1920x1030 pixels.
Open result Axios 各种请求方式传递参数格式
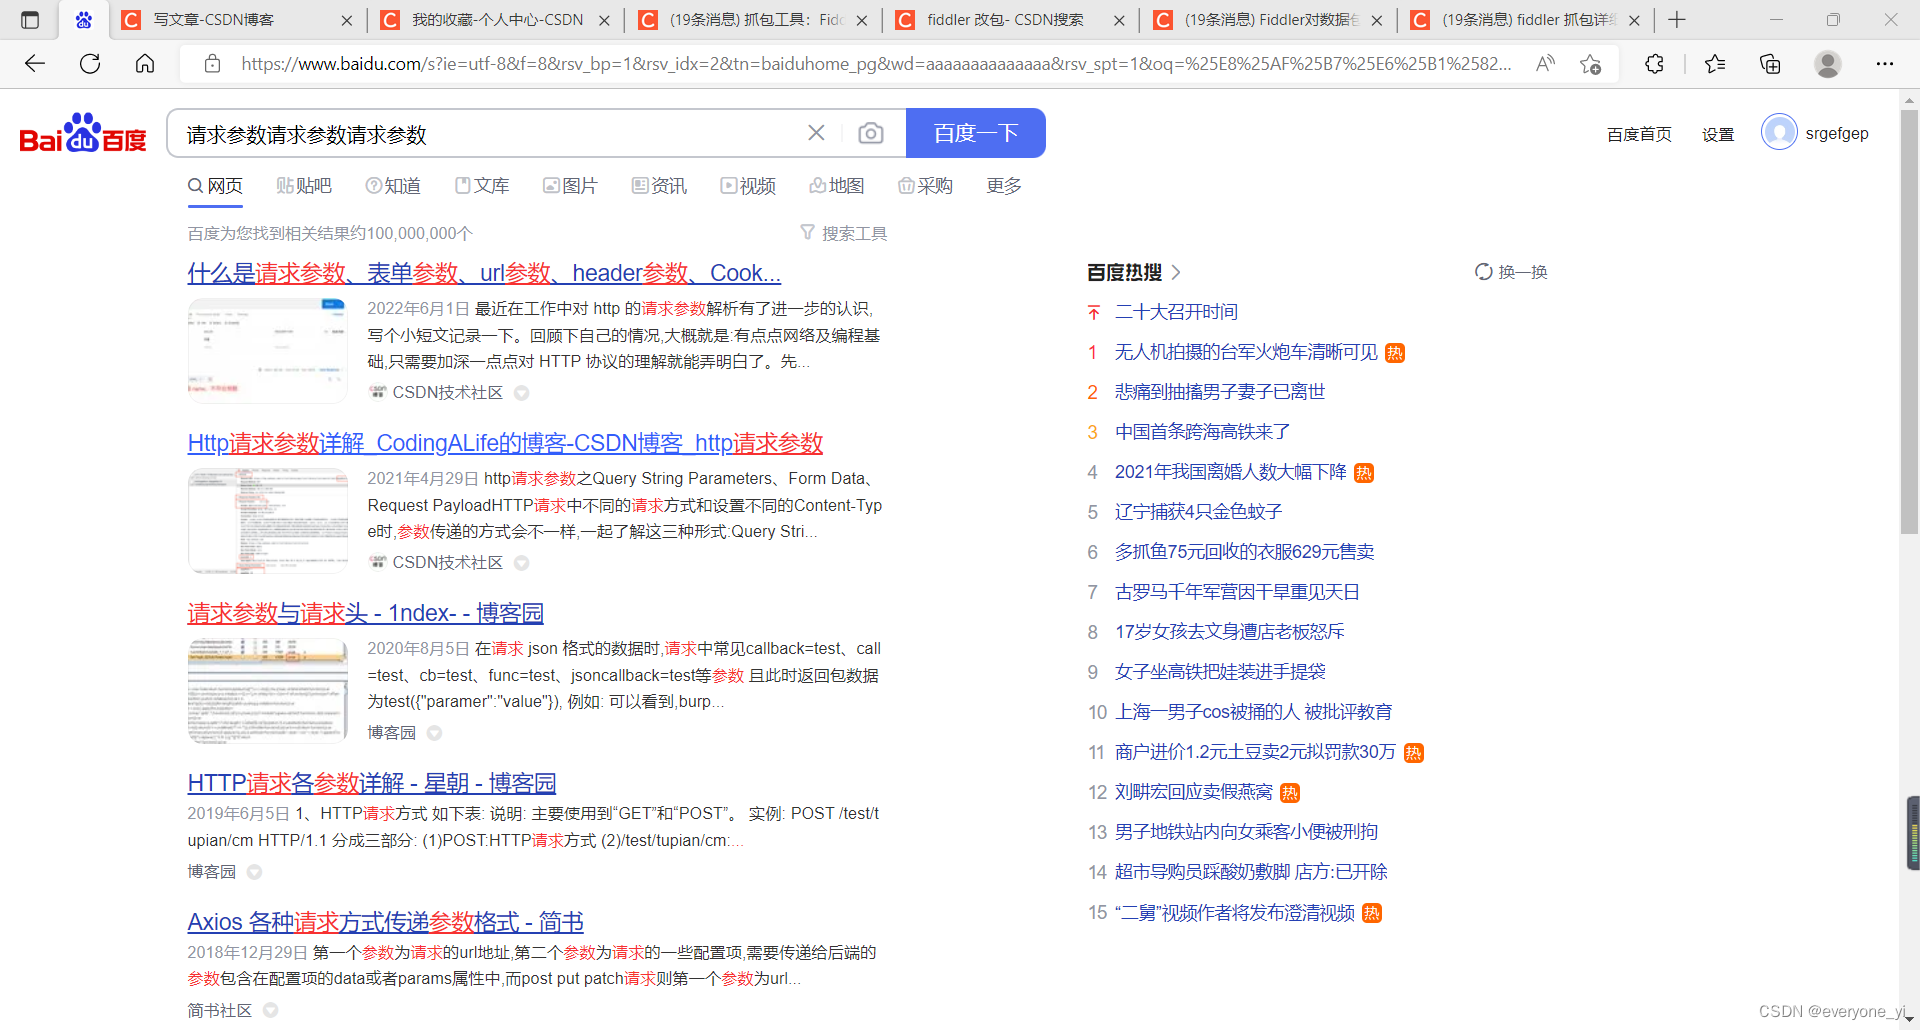coord(385,922)
